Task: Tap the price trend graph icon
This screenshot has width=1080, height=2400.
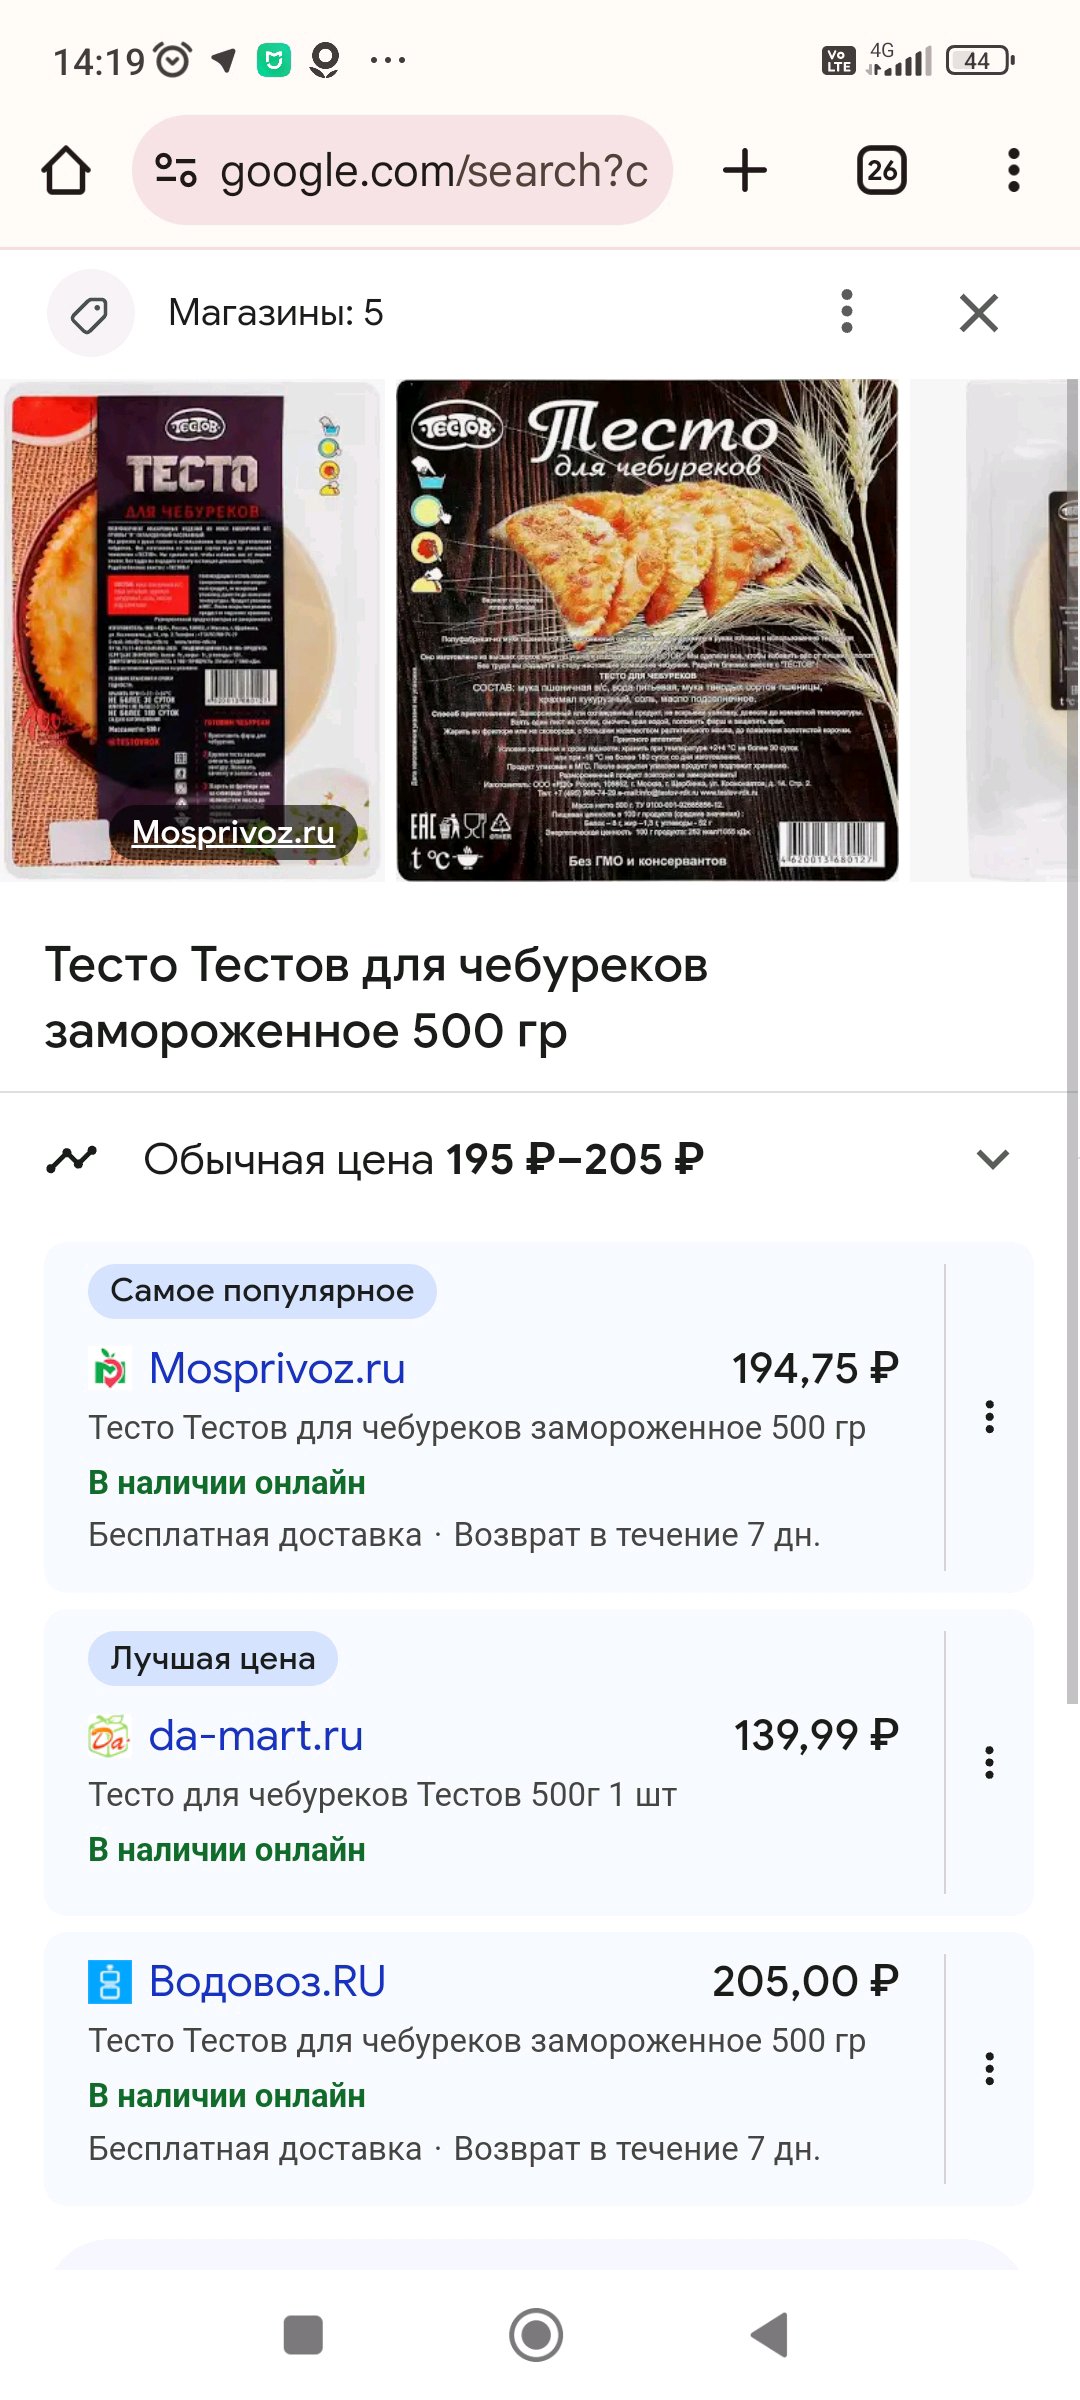Action: pyautogui.click(x=72, y=1160)
